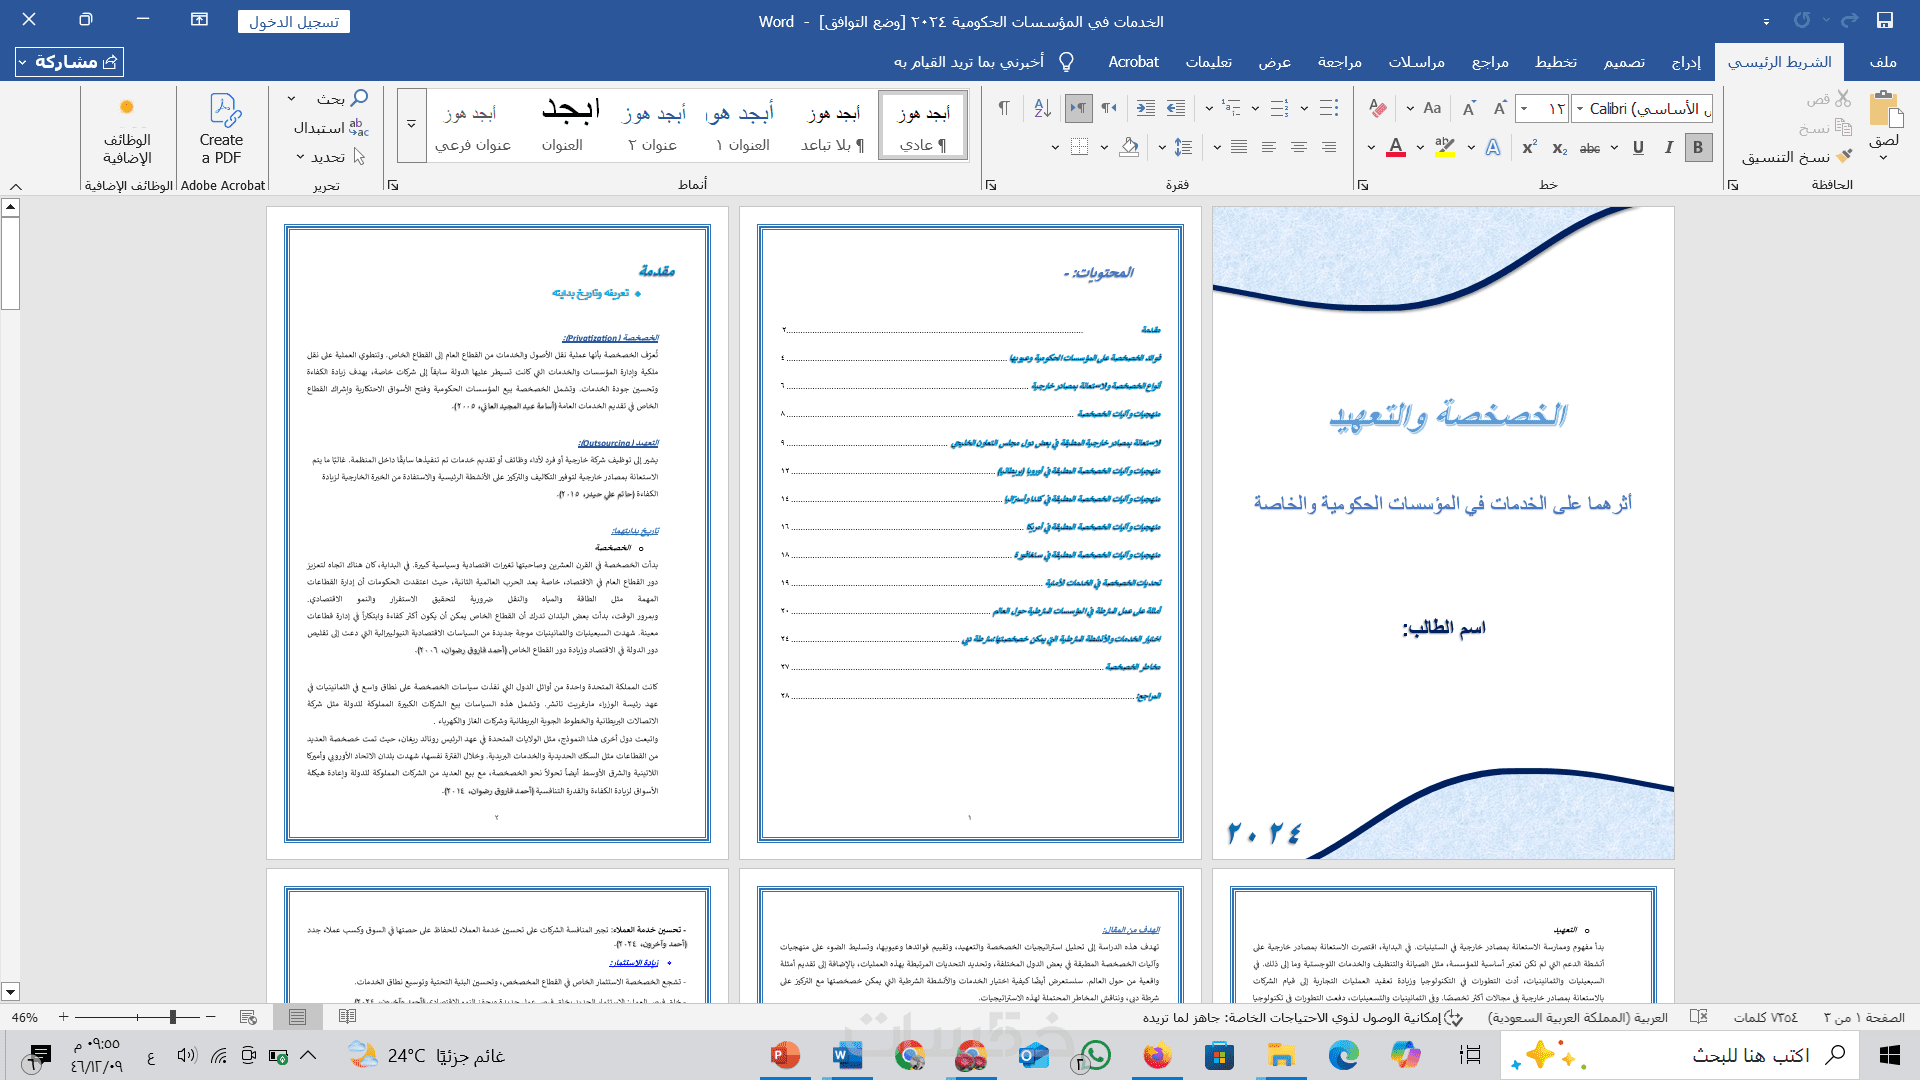Switch to the إدراج (Insert) ribbon tab
This screenshot has width=1920, height=1080.
point(1685,62)
